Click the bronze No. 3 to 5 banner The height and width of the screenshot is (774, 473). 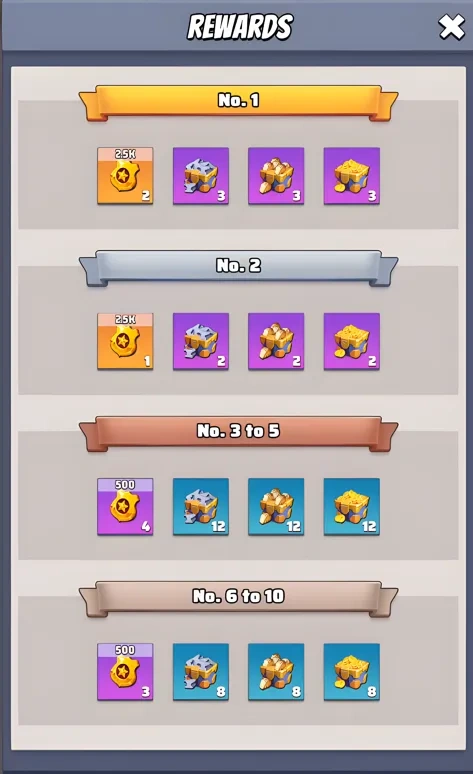click(238, 433)
